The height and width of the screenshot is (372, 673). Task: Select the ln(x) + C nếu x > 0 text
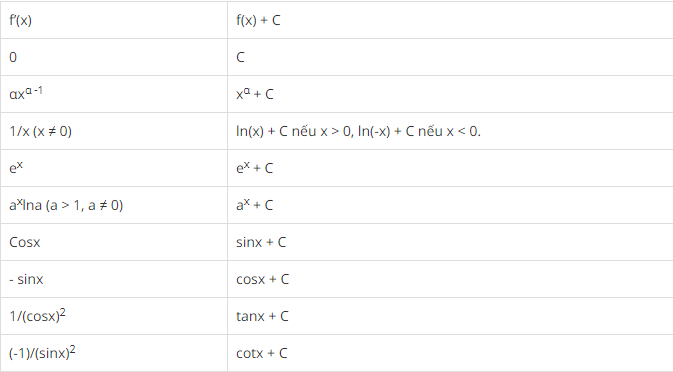294,131
